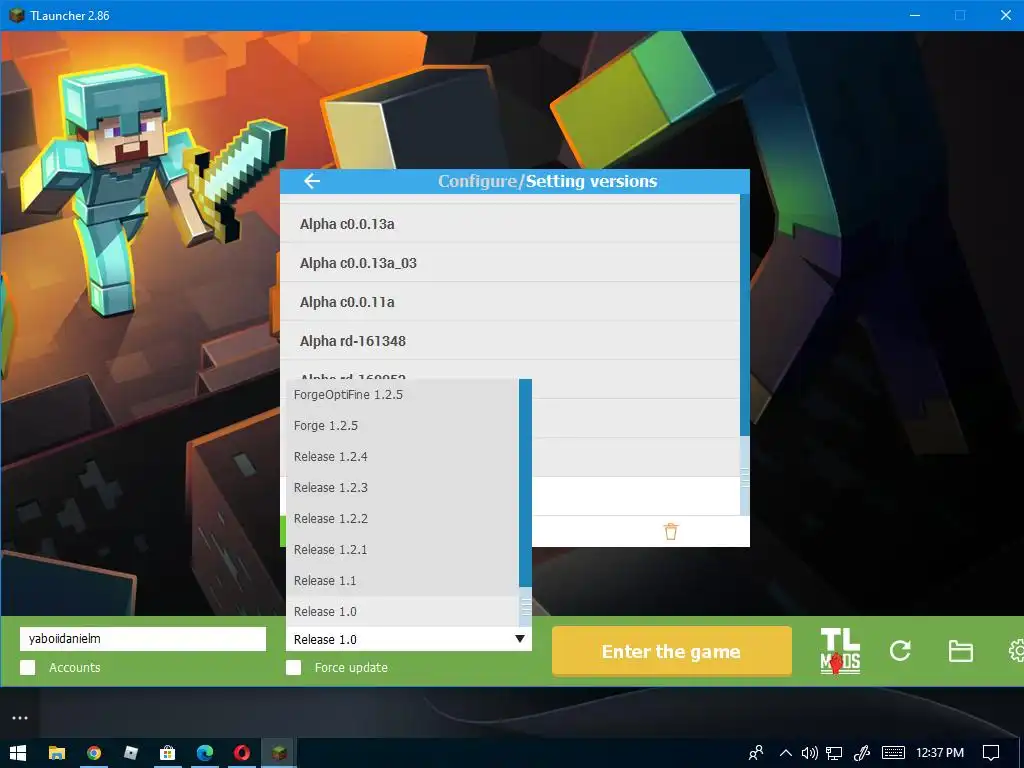Enable the Force update checkbox

(294, 667)
